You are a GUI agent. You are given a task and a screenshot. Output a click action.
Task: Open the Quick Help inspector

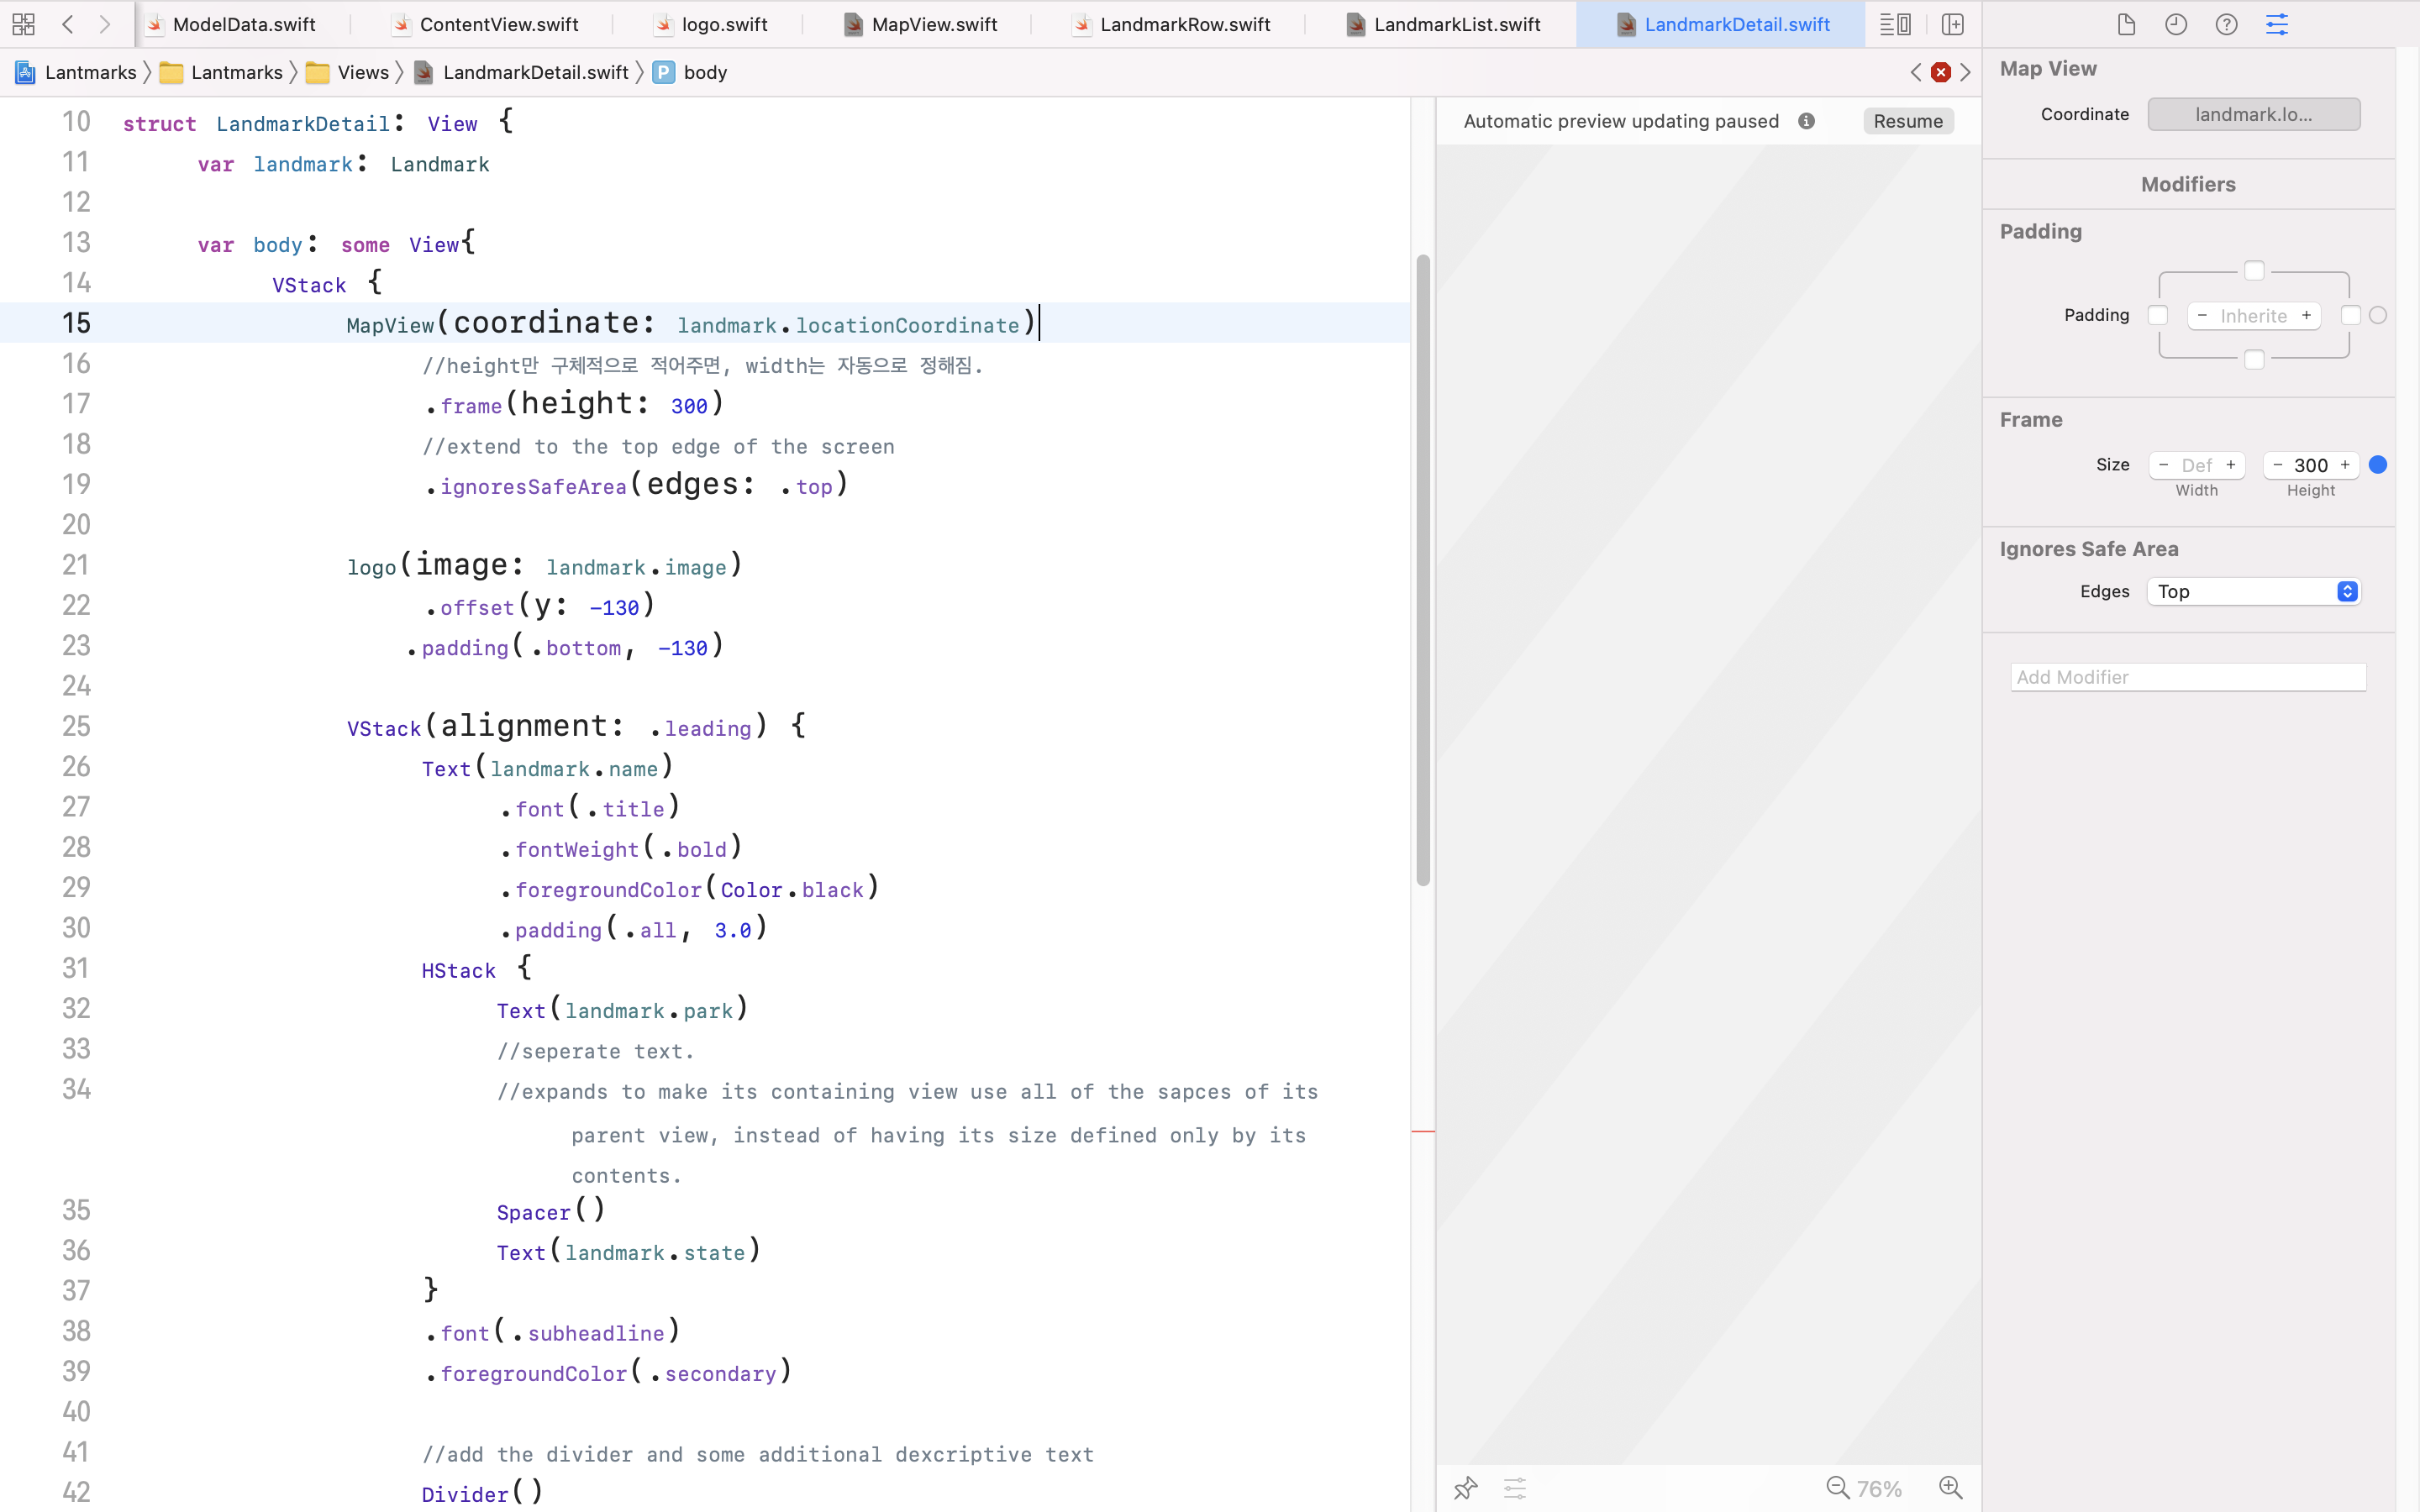pos(2226,24)
